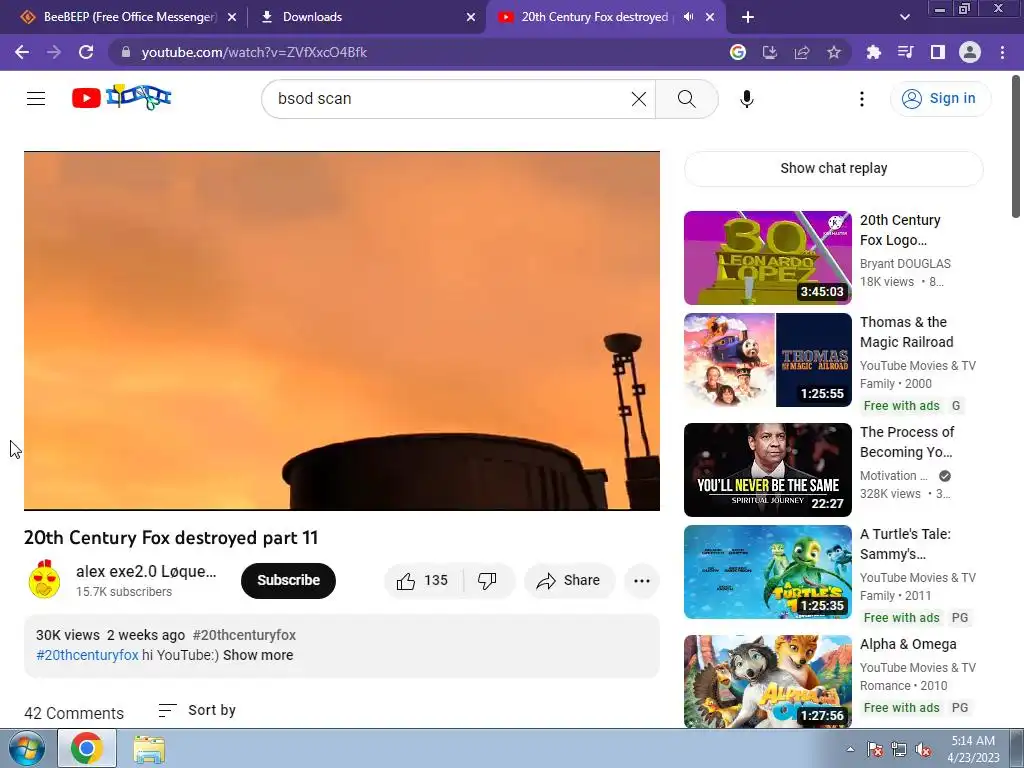
Task: Open Action Center flag tray icon
Action: pyautogui.click(x=875, y=749)
